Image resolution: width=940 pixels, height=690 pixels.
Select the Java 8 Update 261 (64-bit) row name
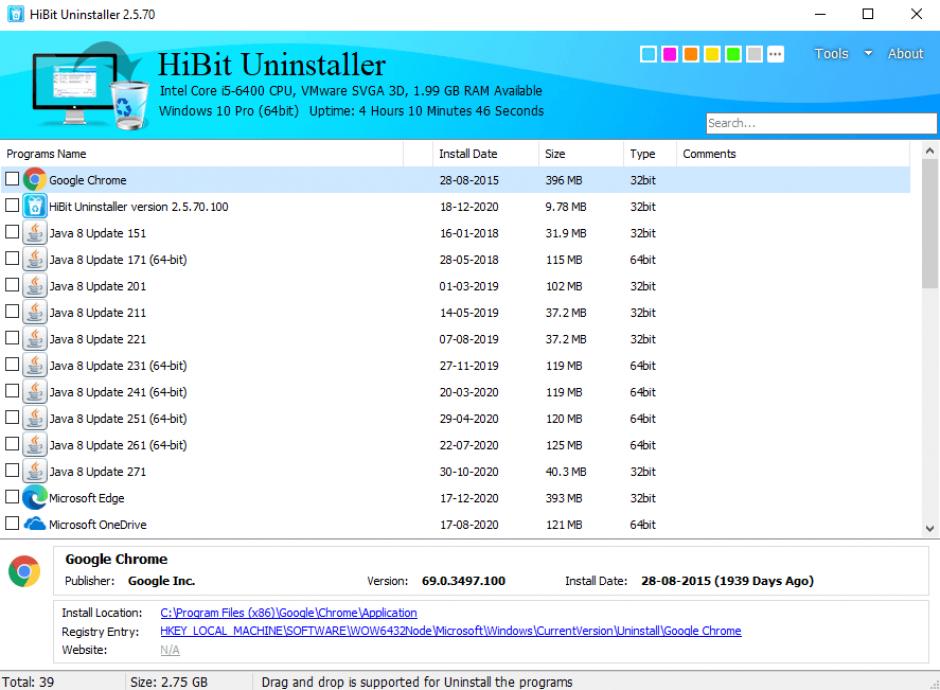tap(118, 445)
